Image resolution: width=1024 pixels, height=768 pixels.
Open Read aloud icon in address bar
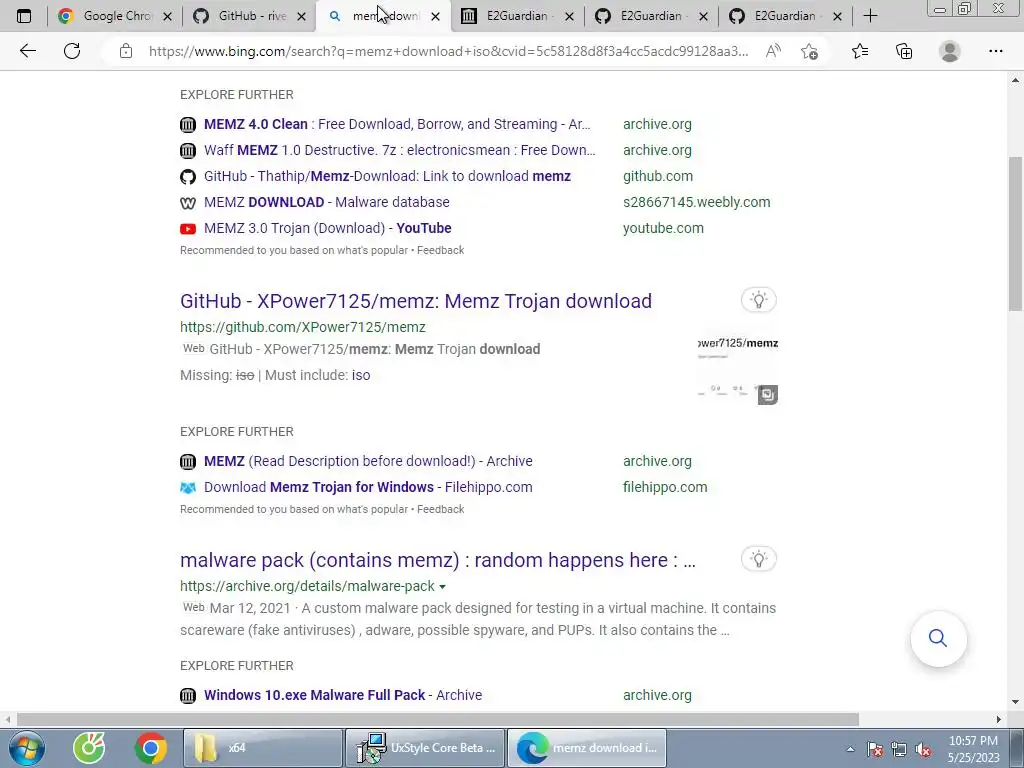click(x=773, y=51)
